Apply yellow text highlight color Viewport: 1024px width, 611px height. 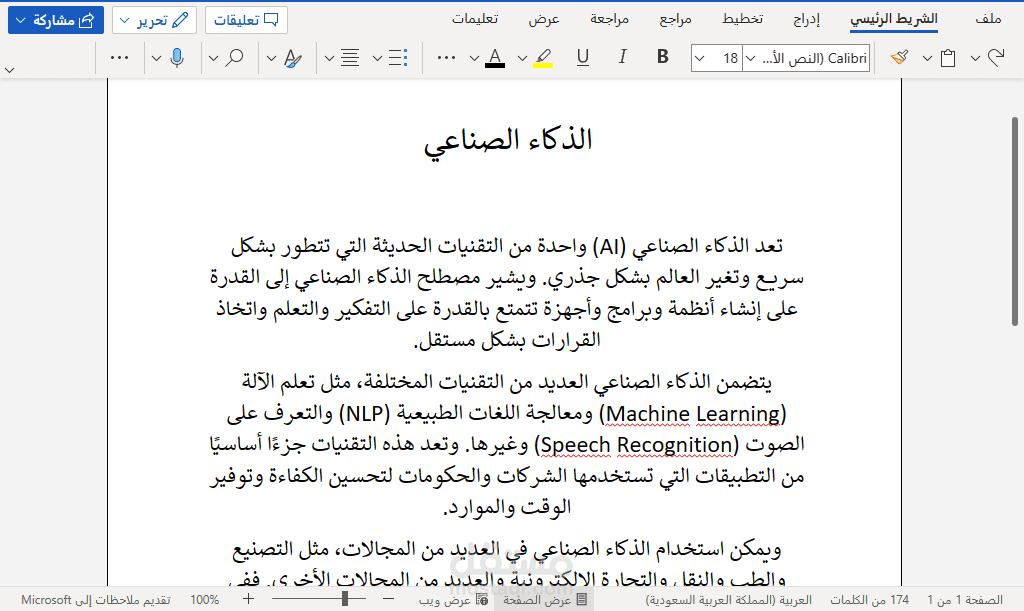pyautogui.click(x=542, y=58)
